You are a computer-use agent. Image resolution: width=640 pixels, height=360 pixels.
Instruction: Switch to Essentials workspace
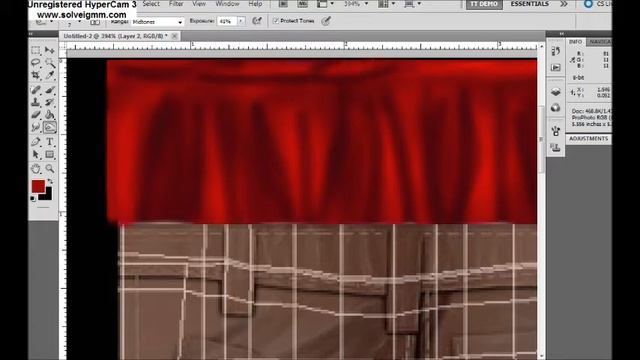529,4
